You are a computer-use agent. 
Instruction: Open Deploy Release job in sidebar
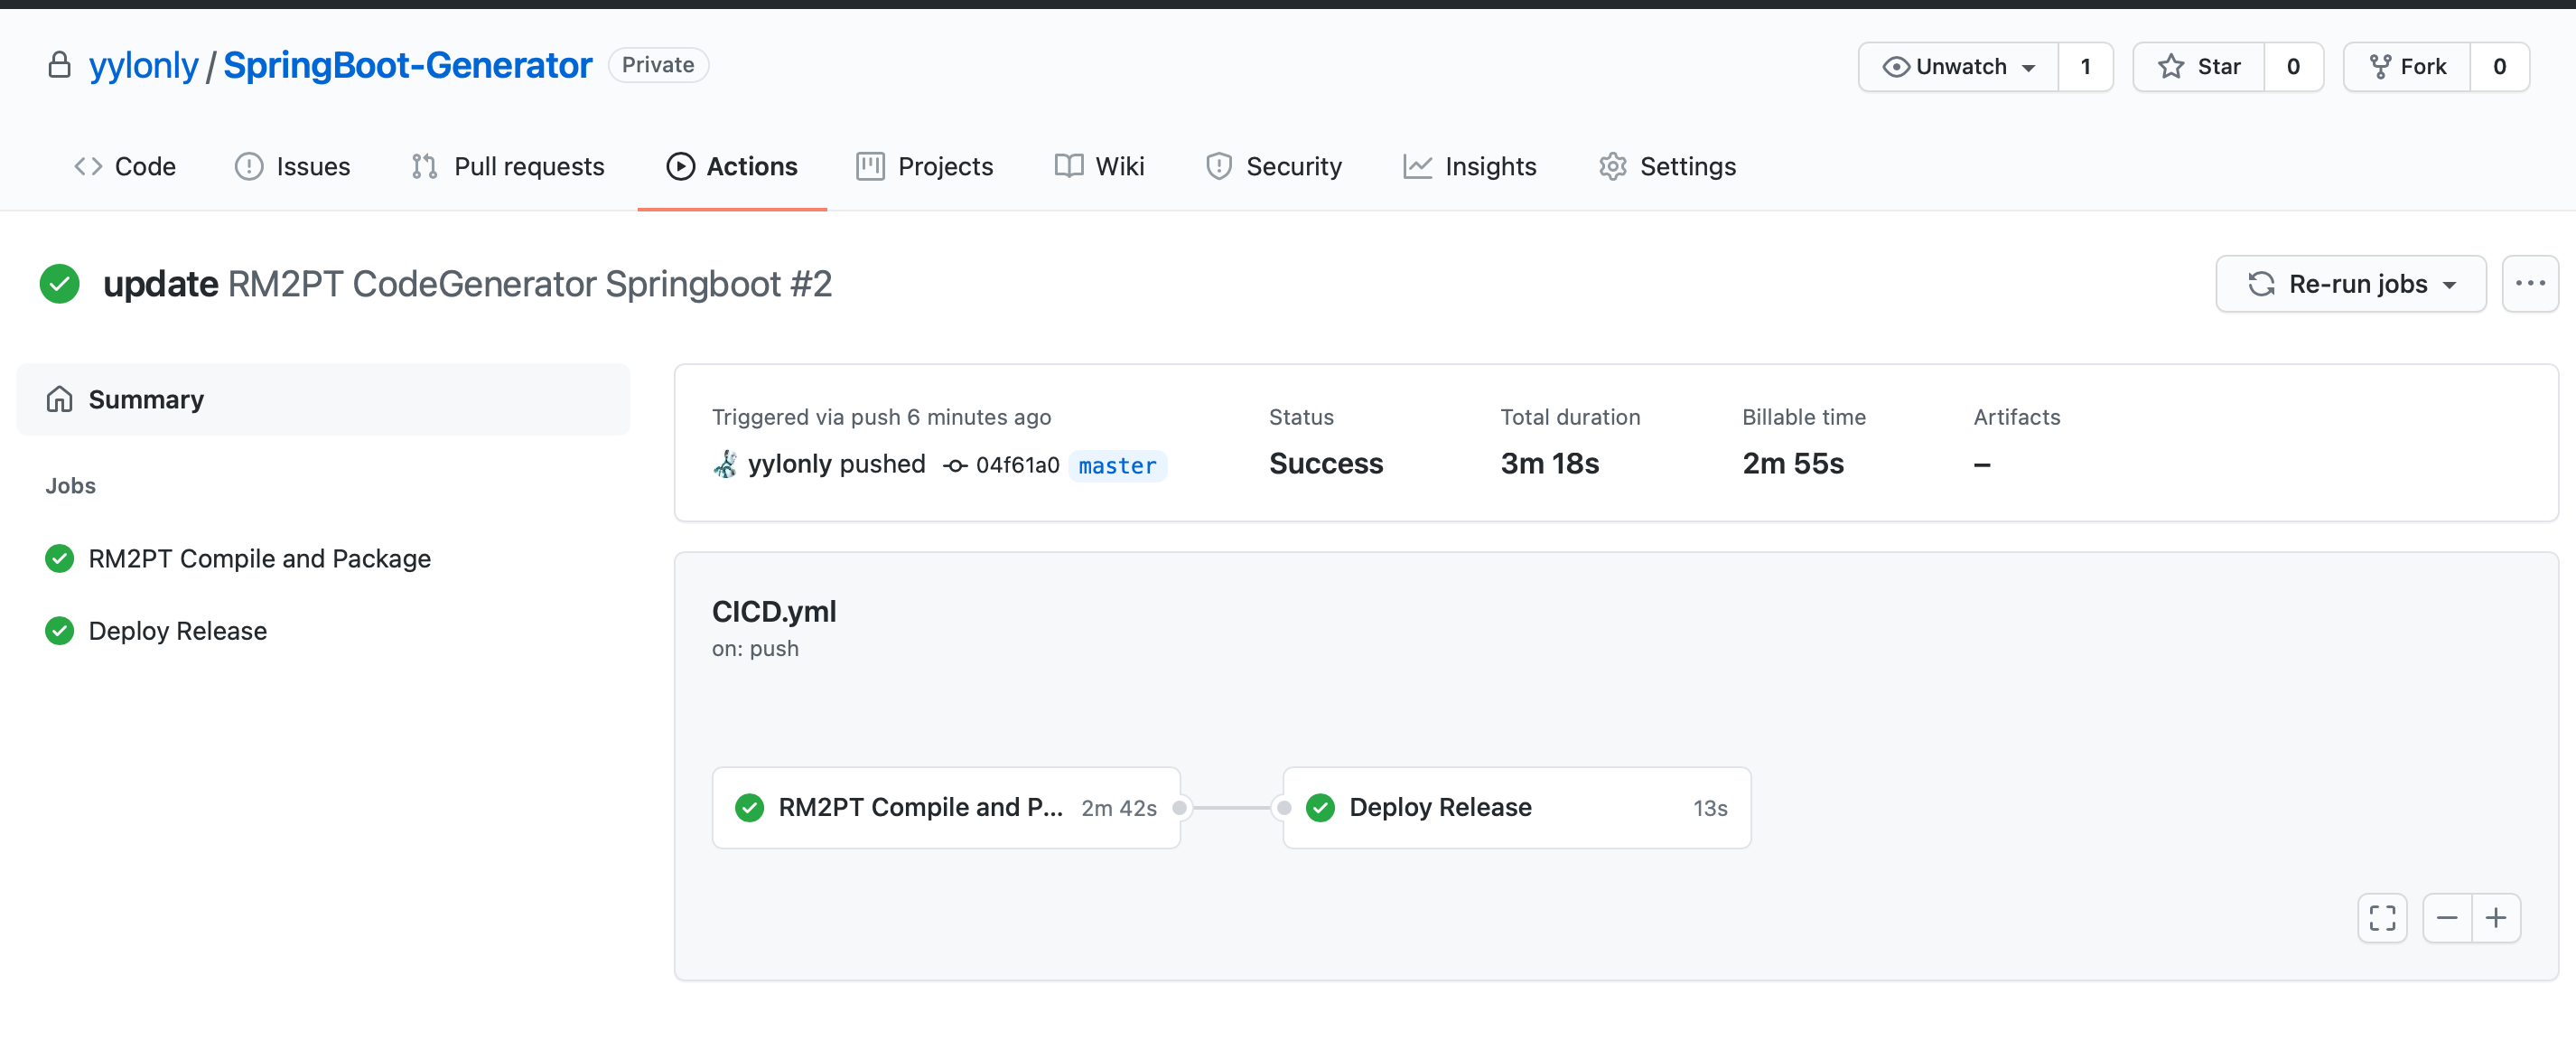pos(177,631)
